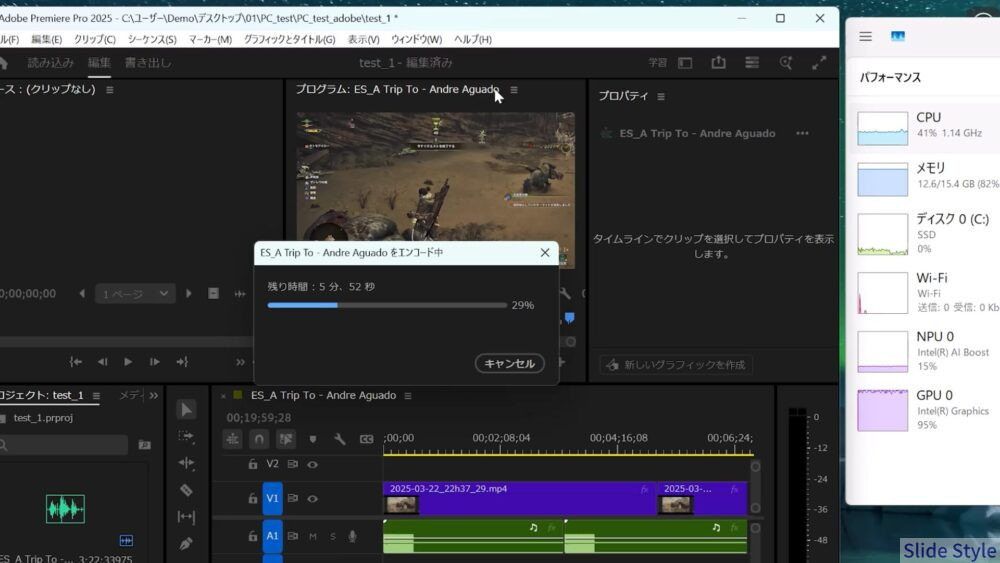Open the Properties panel options menu
This screenshot has height=563, width=1000.
tap(661, 96)
